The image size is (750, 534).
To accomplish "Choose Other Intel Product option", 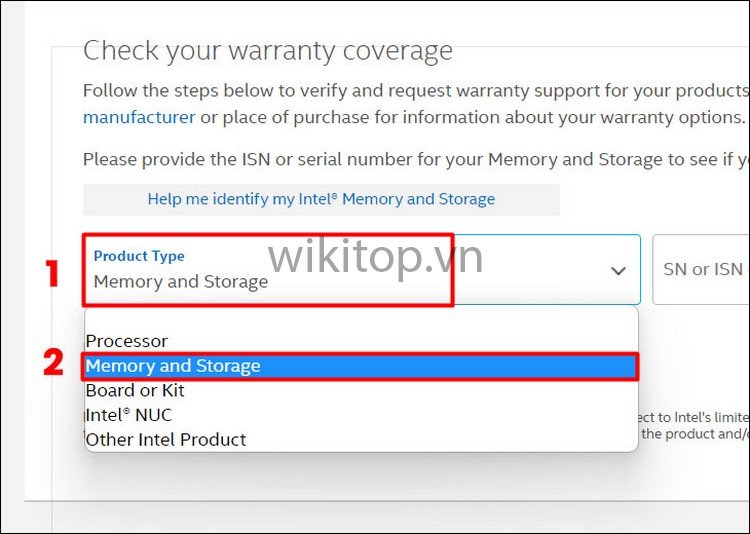I will coord(166,439).
